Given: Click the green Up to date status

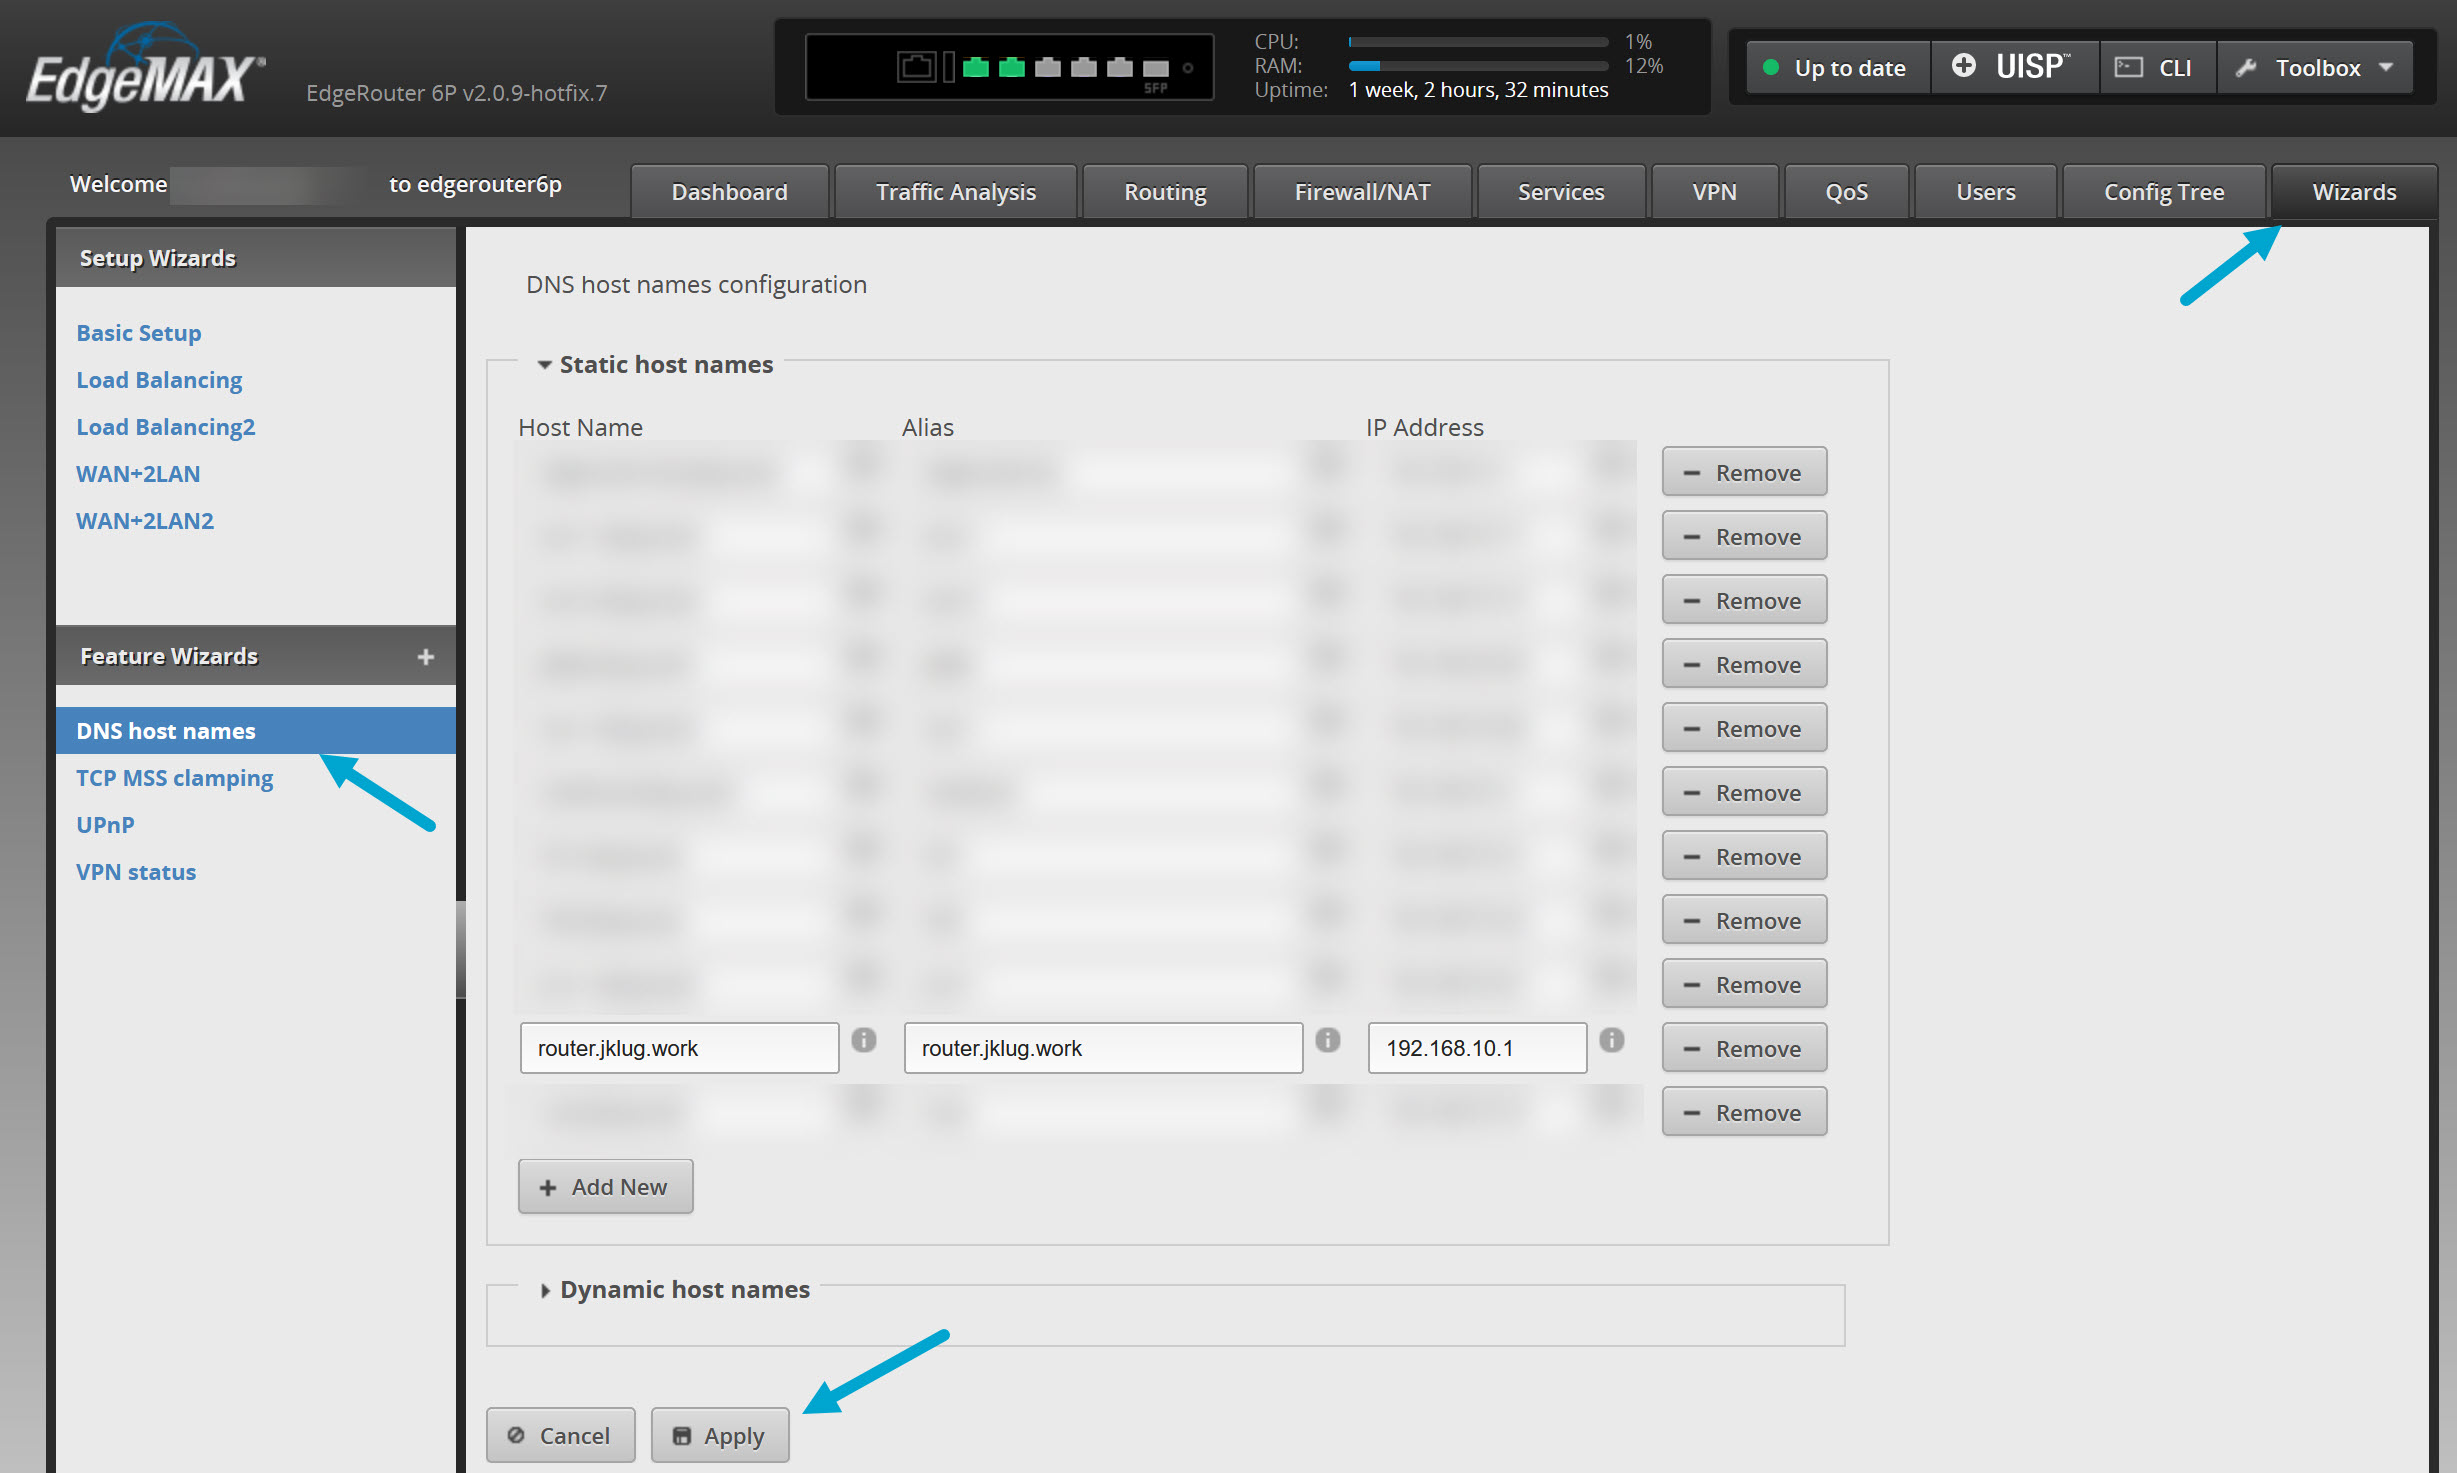Looking at the screenshot, I should [x=1836, y=68].
